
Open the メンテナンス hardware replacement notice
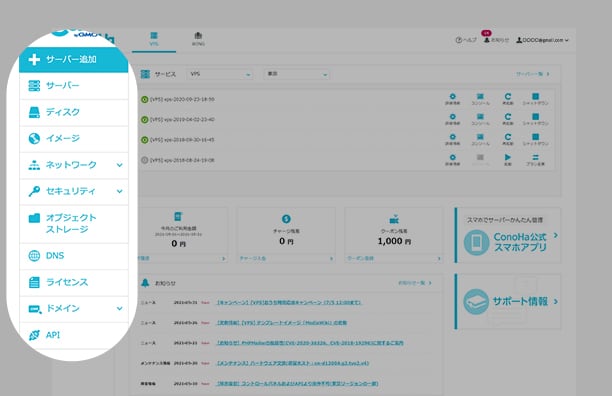293,363
